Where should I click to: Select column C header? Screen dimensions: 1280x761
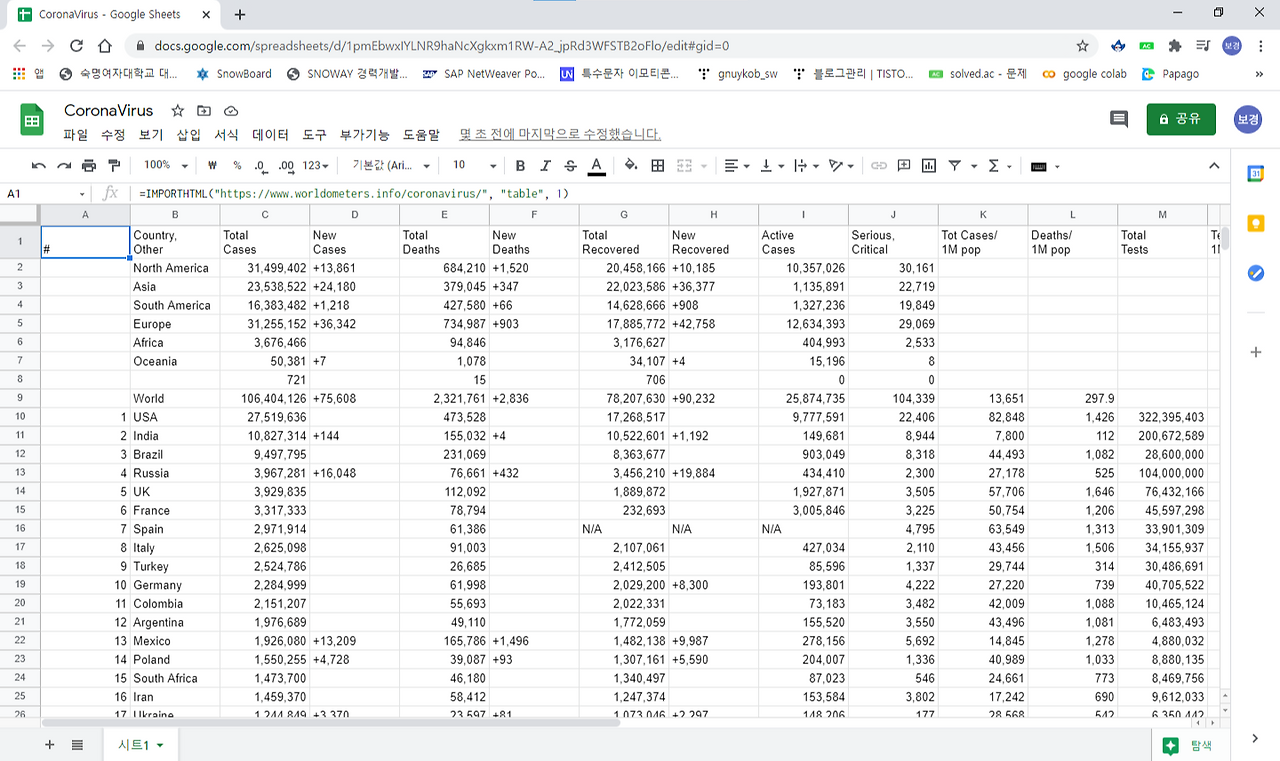(x=265, y=214)
